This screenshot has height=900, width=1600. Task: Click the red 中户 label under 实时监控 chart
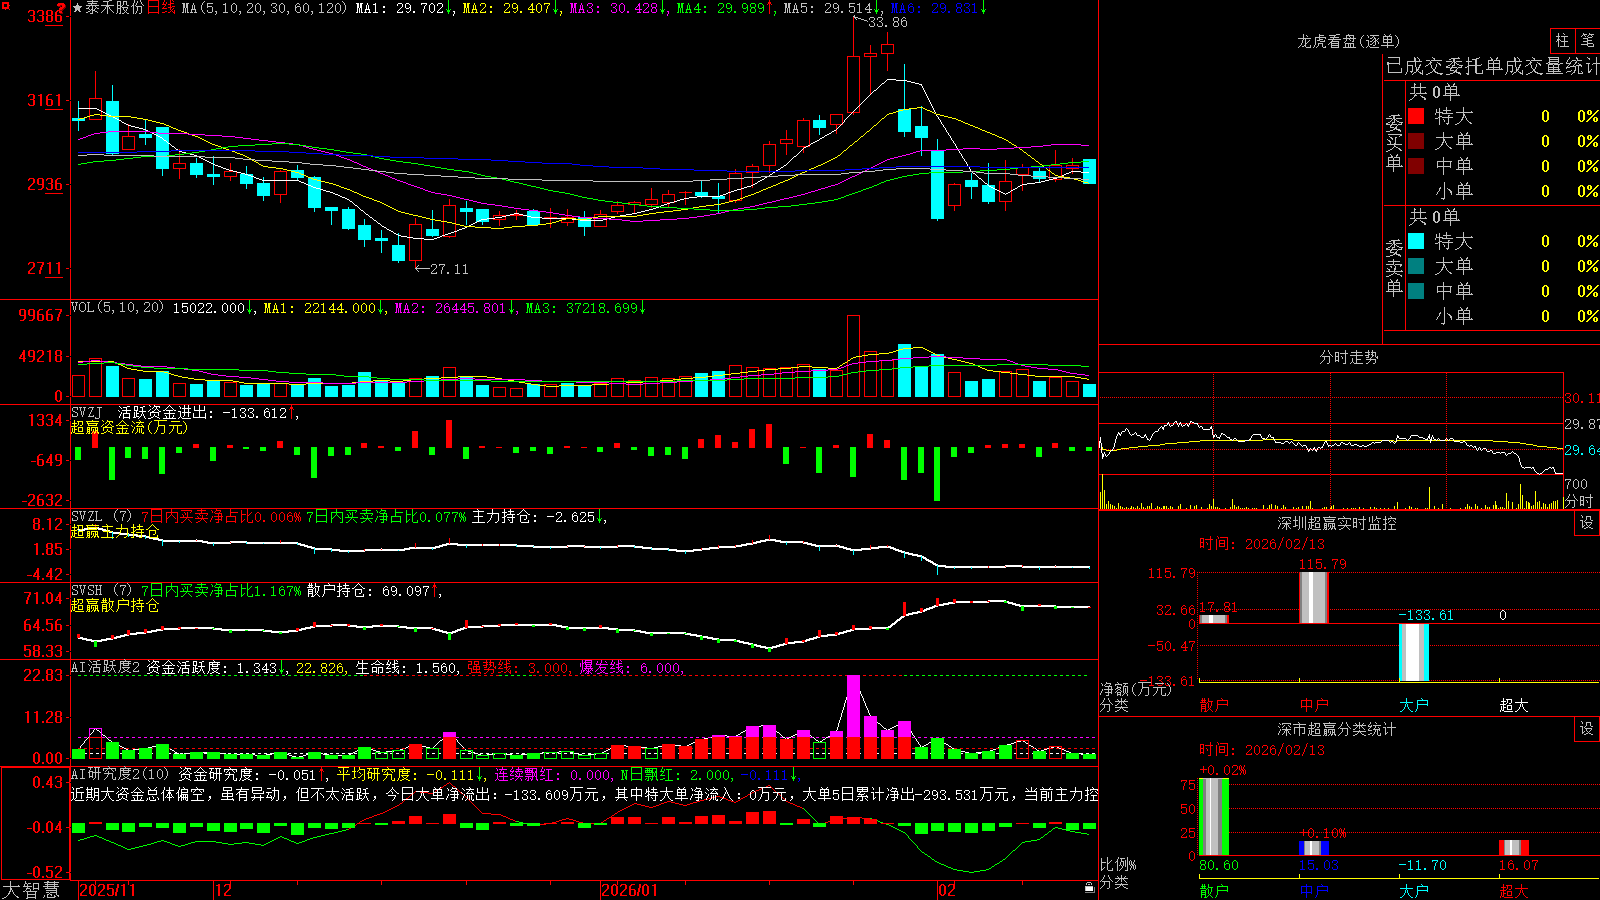[1314, 705]
